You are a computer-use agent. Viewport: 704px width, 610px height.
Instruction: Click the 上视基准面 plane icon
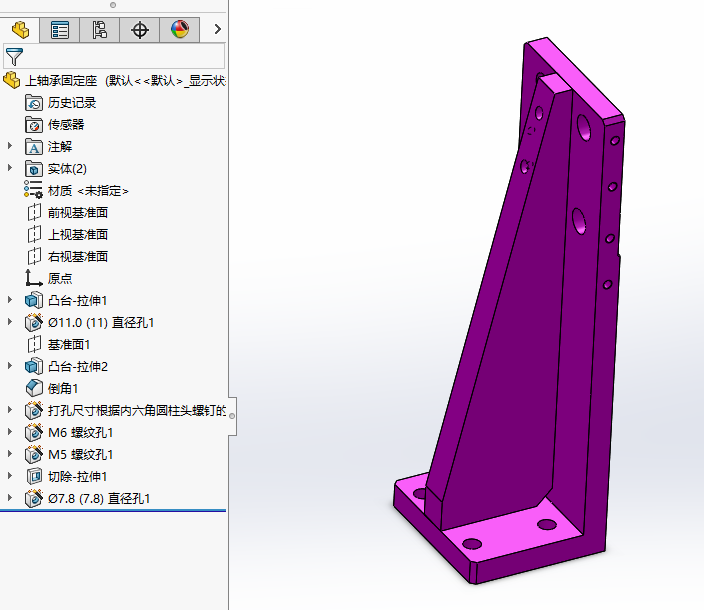click(34, 234)
